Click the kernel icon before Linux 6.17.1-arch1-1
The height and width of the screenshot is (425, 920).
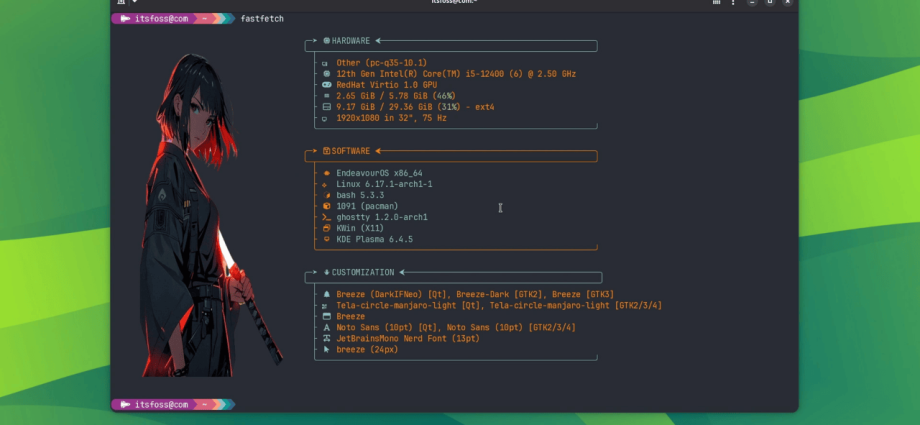[x=325, y=185]
